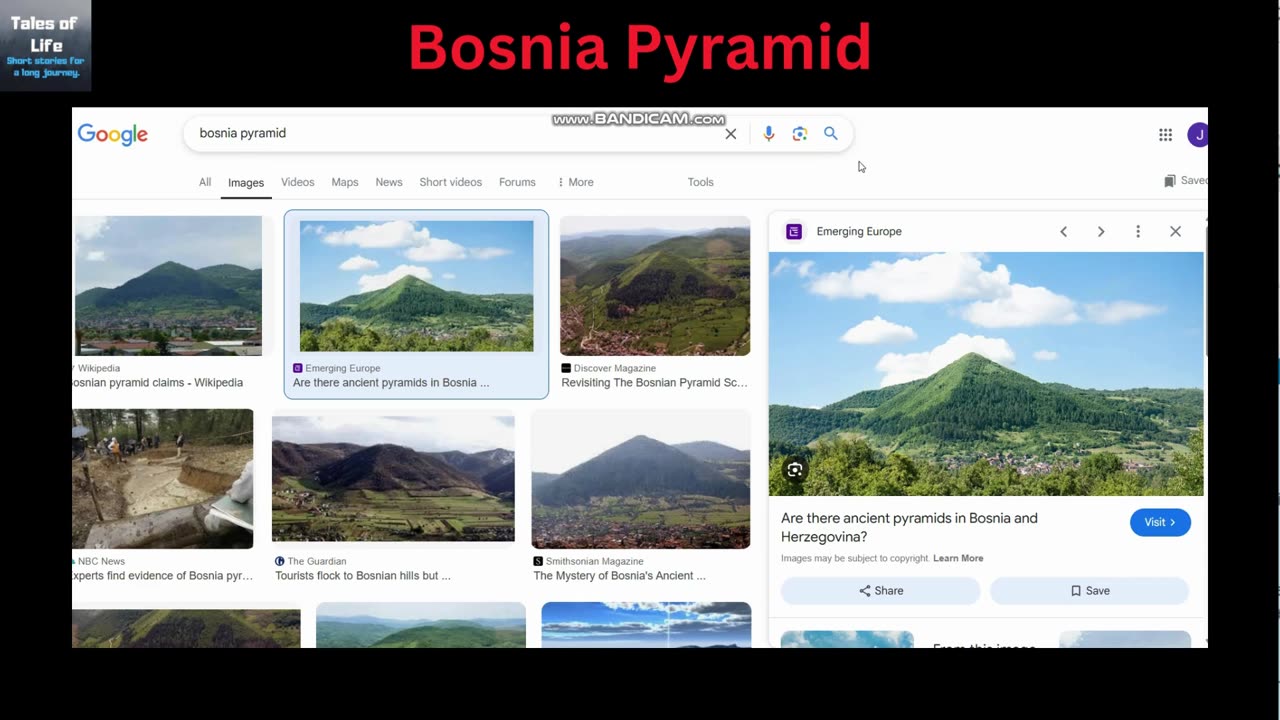Clear the search box with X icon
The width and height of the screenshot is (1280, 720).
[731, 134]
